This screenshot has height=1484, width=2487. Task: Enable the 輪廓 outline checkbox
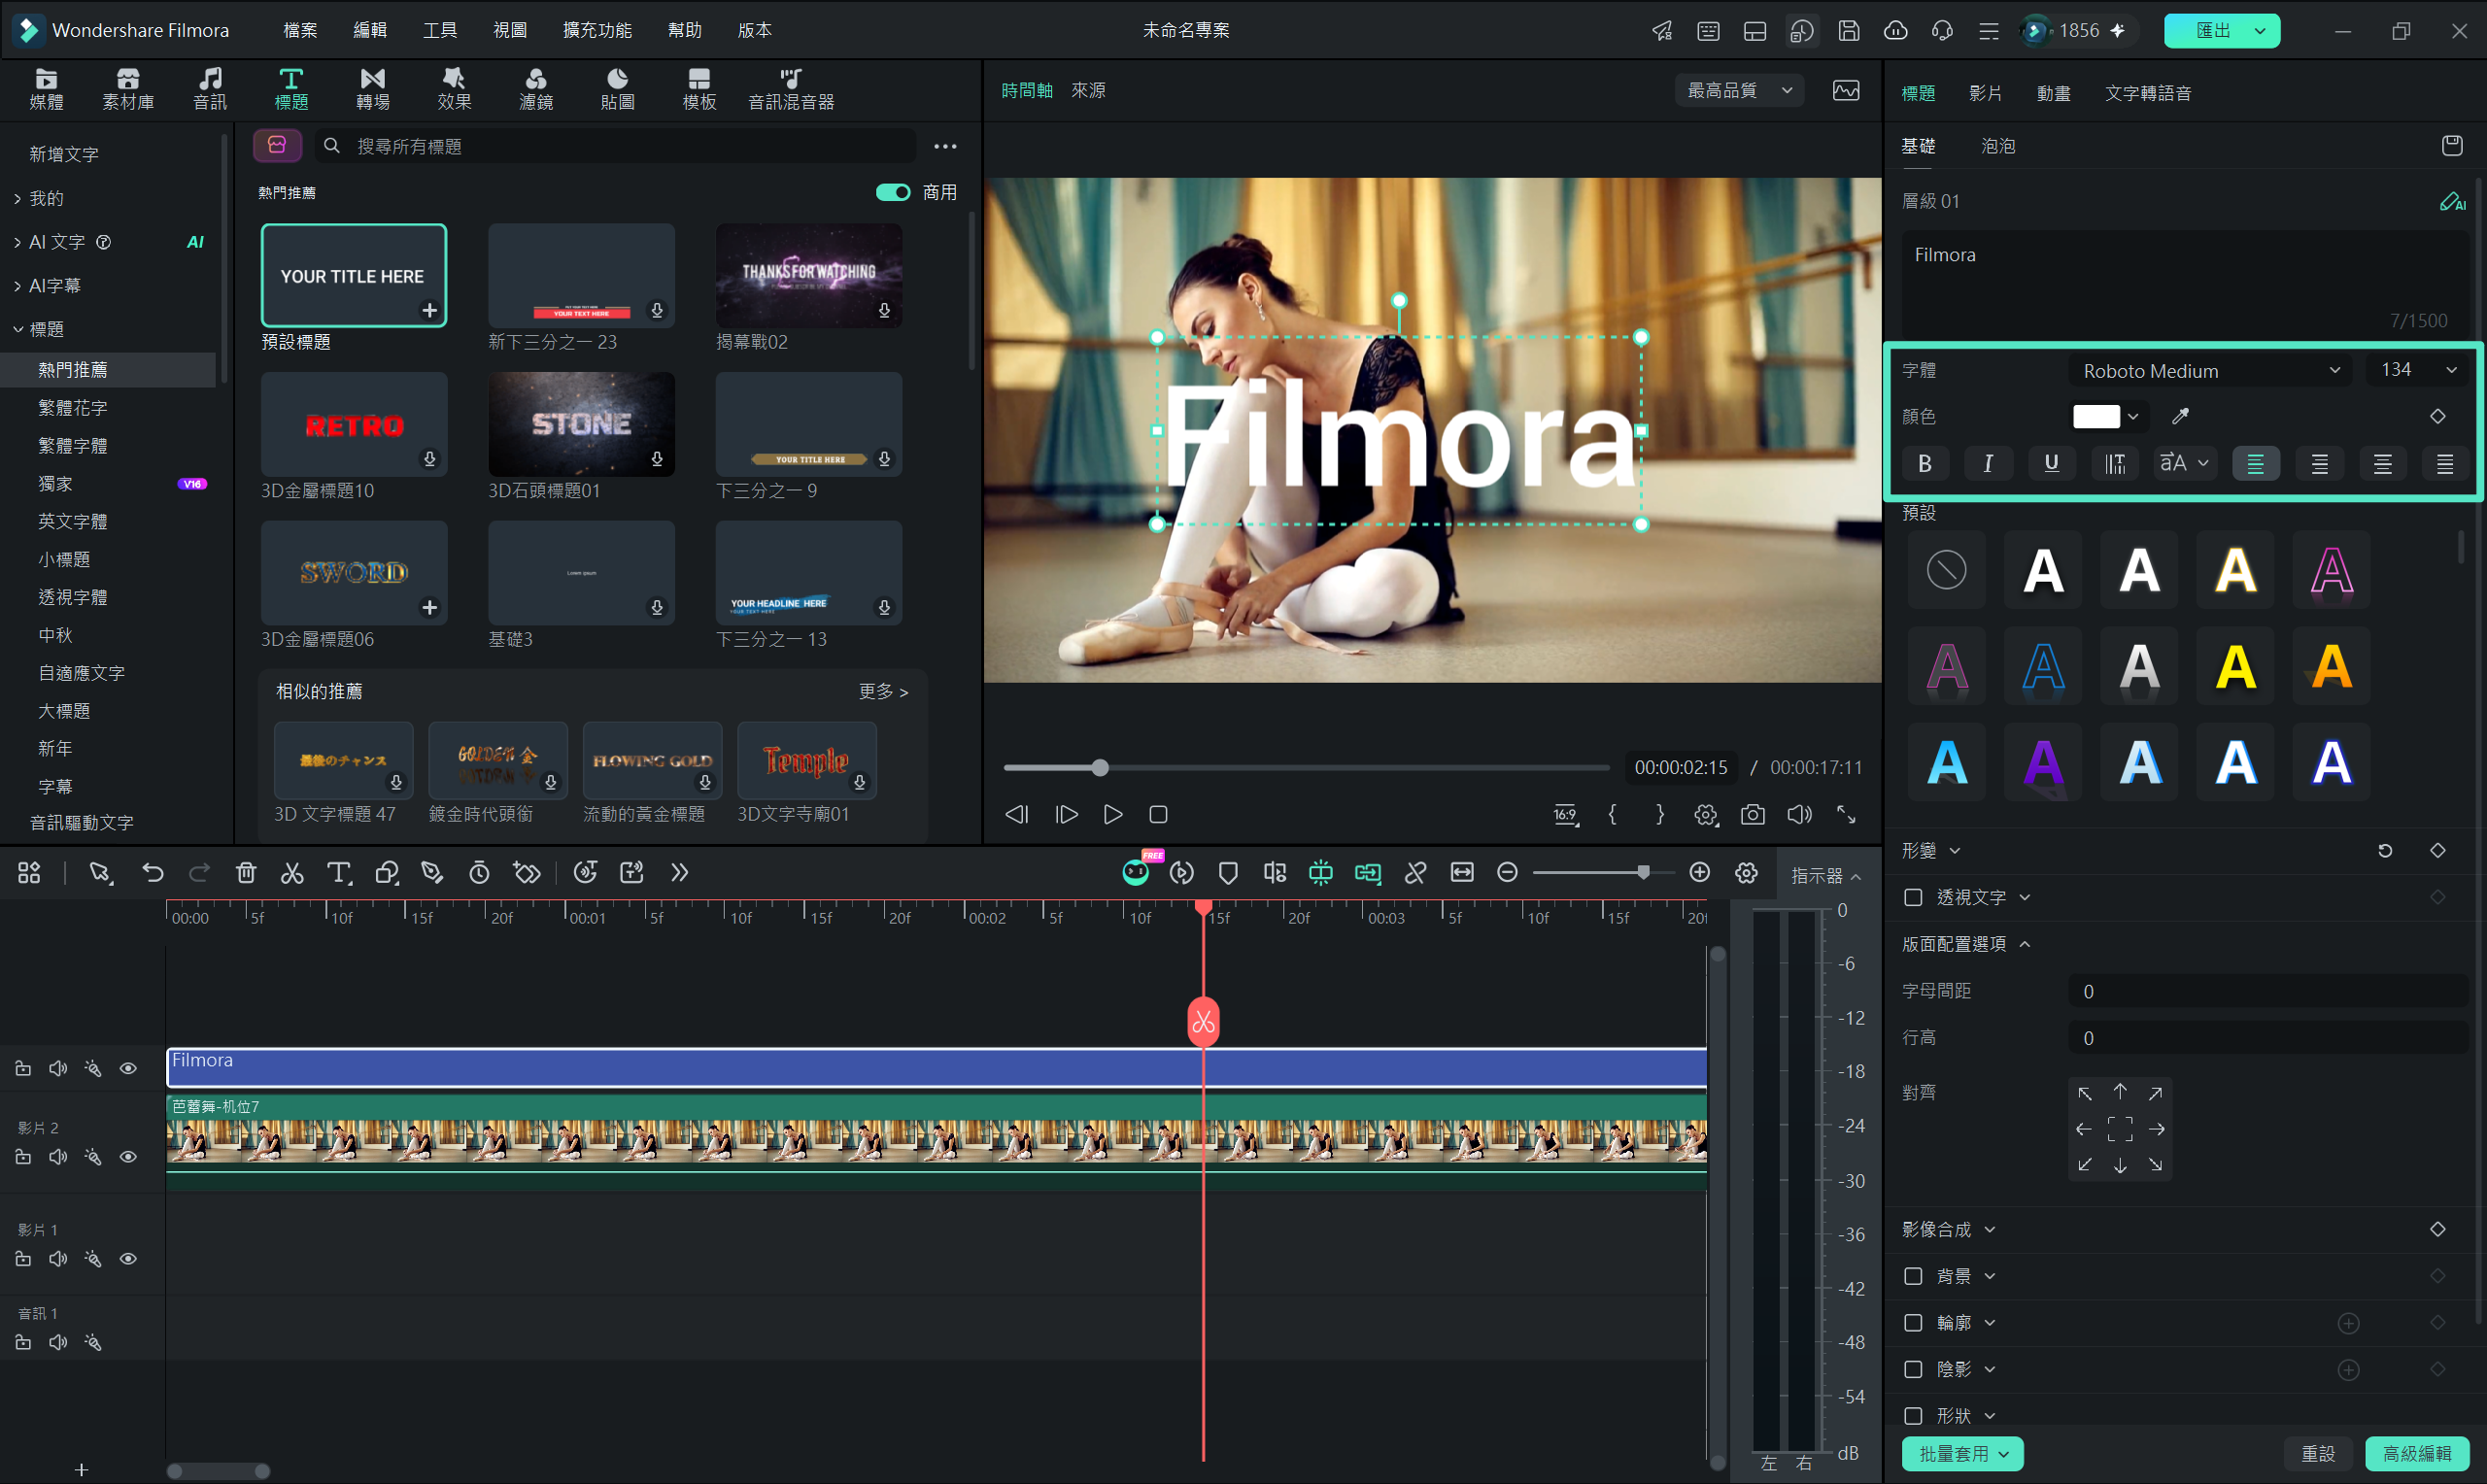tap(1913, 1323)
